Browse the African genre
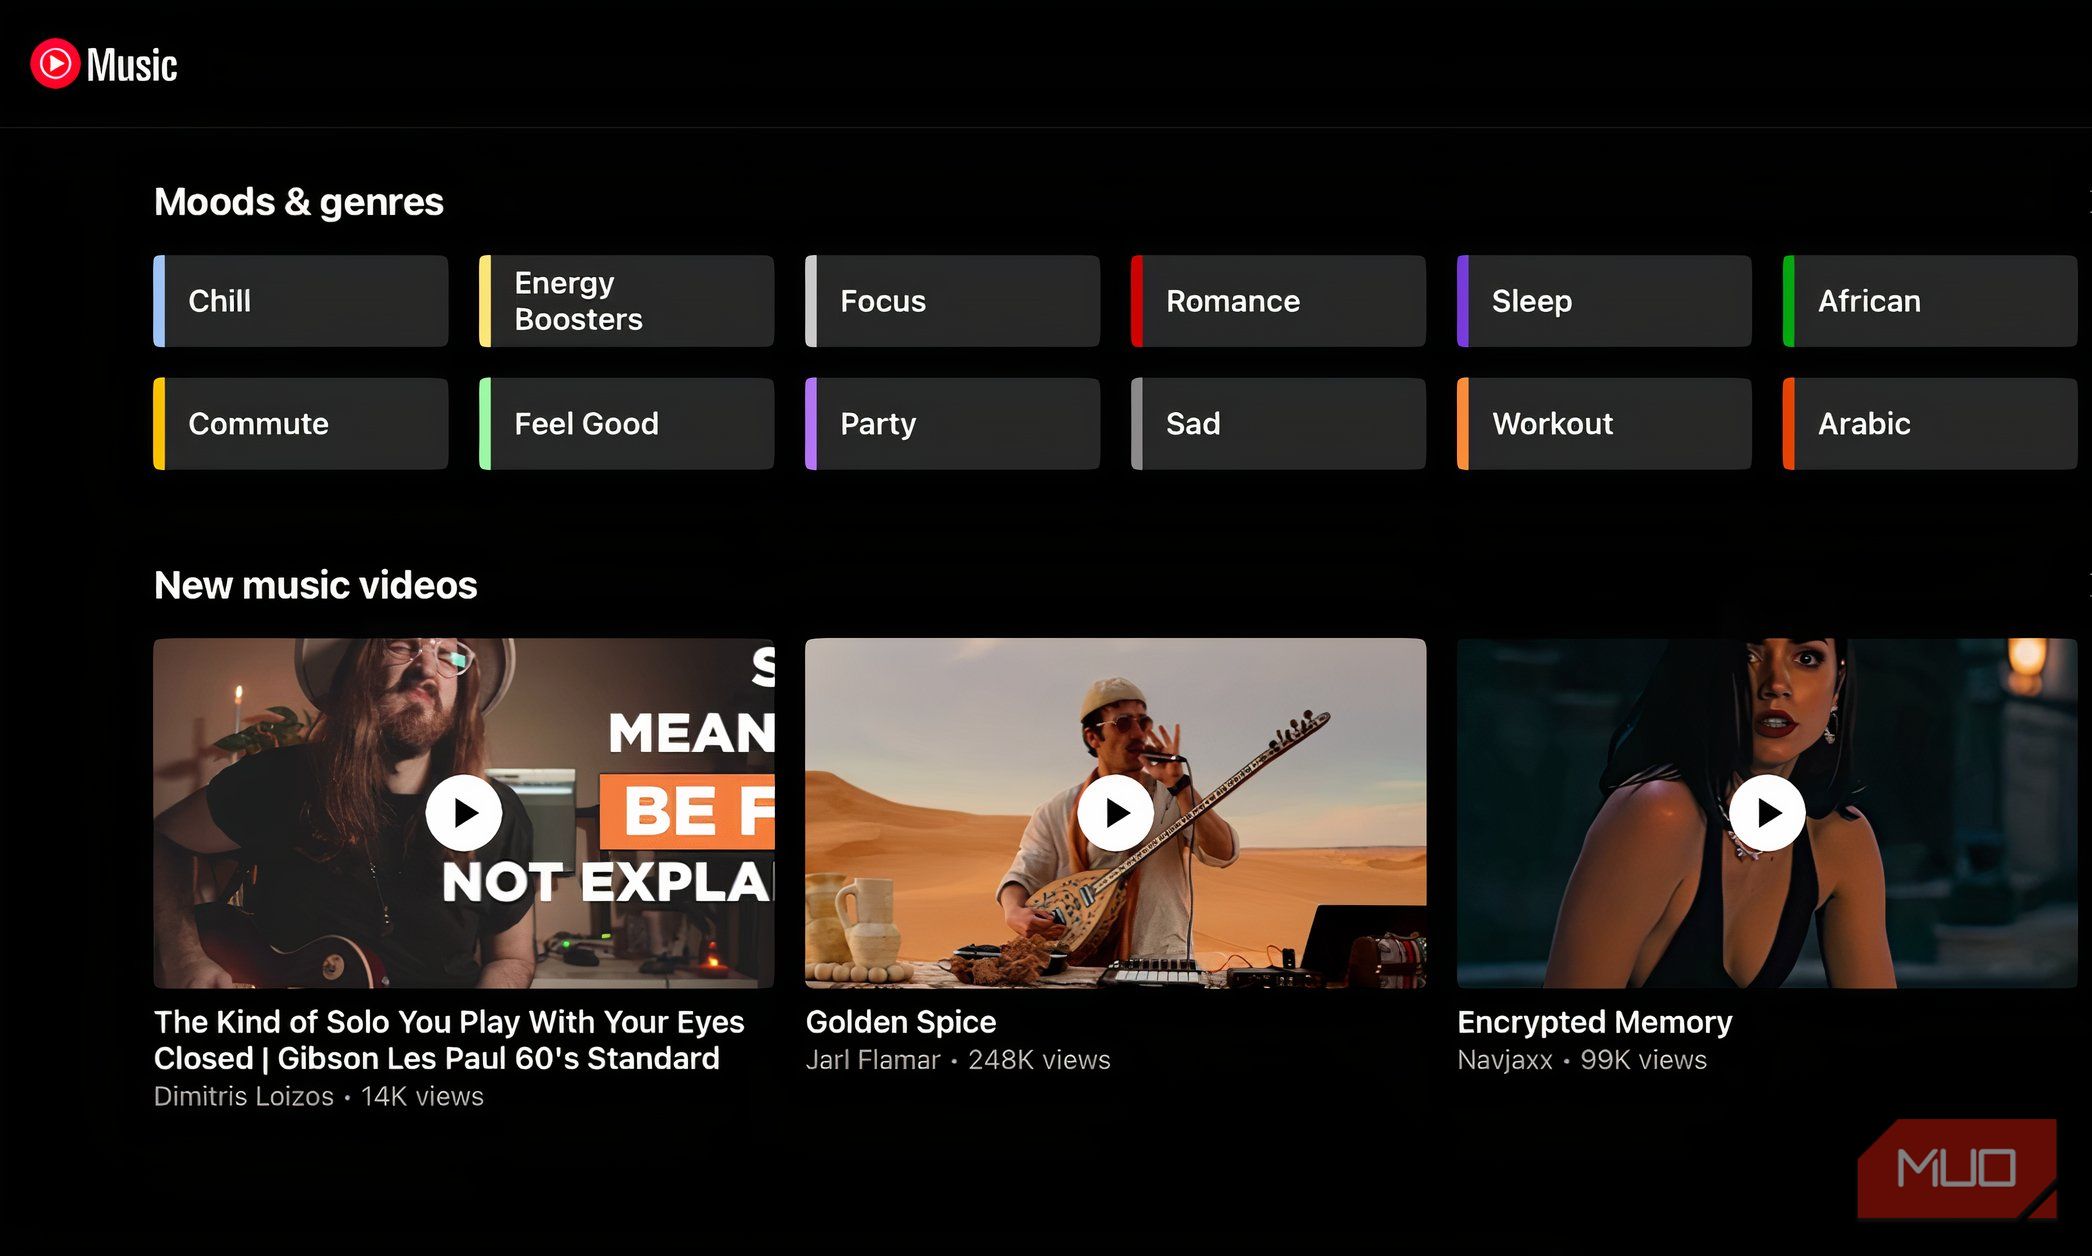2092x1256 pixels. (x=1930, y=301)
